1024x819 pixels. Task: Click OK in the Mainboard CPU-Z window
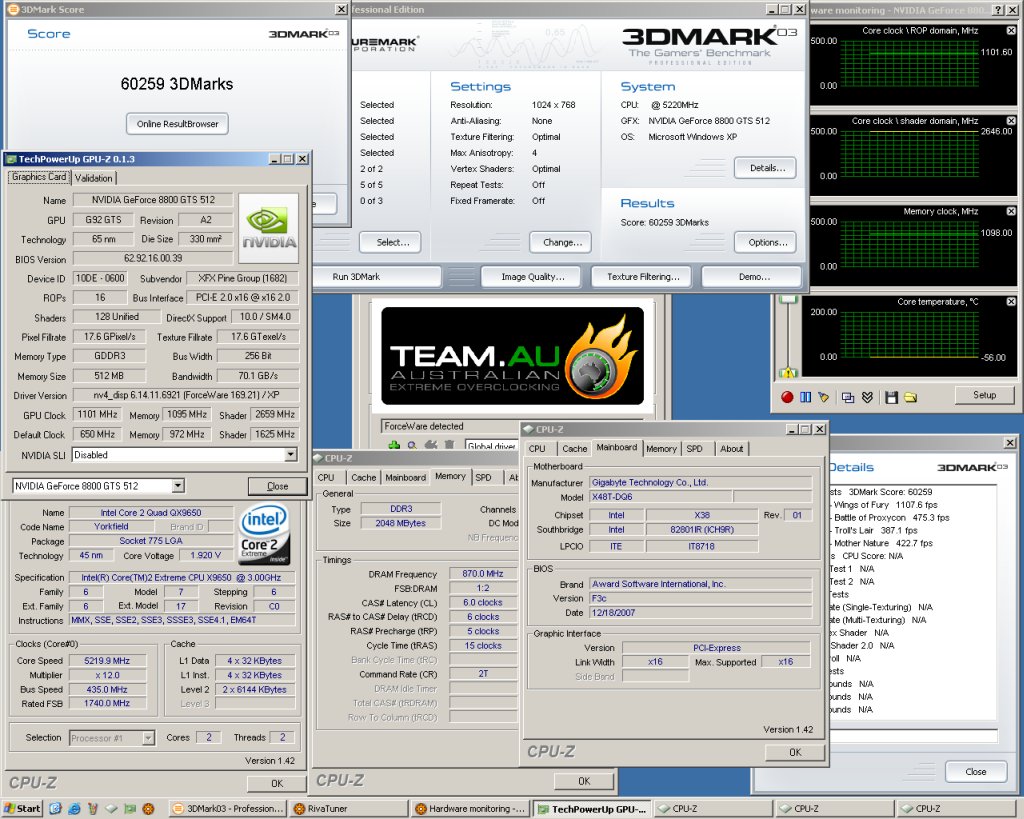(795, 752)
